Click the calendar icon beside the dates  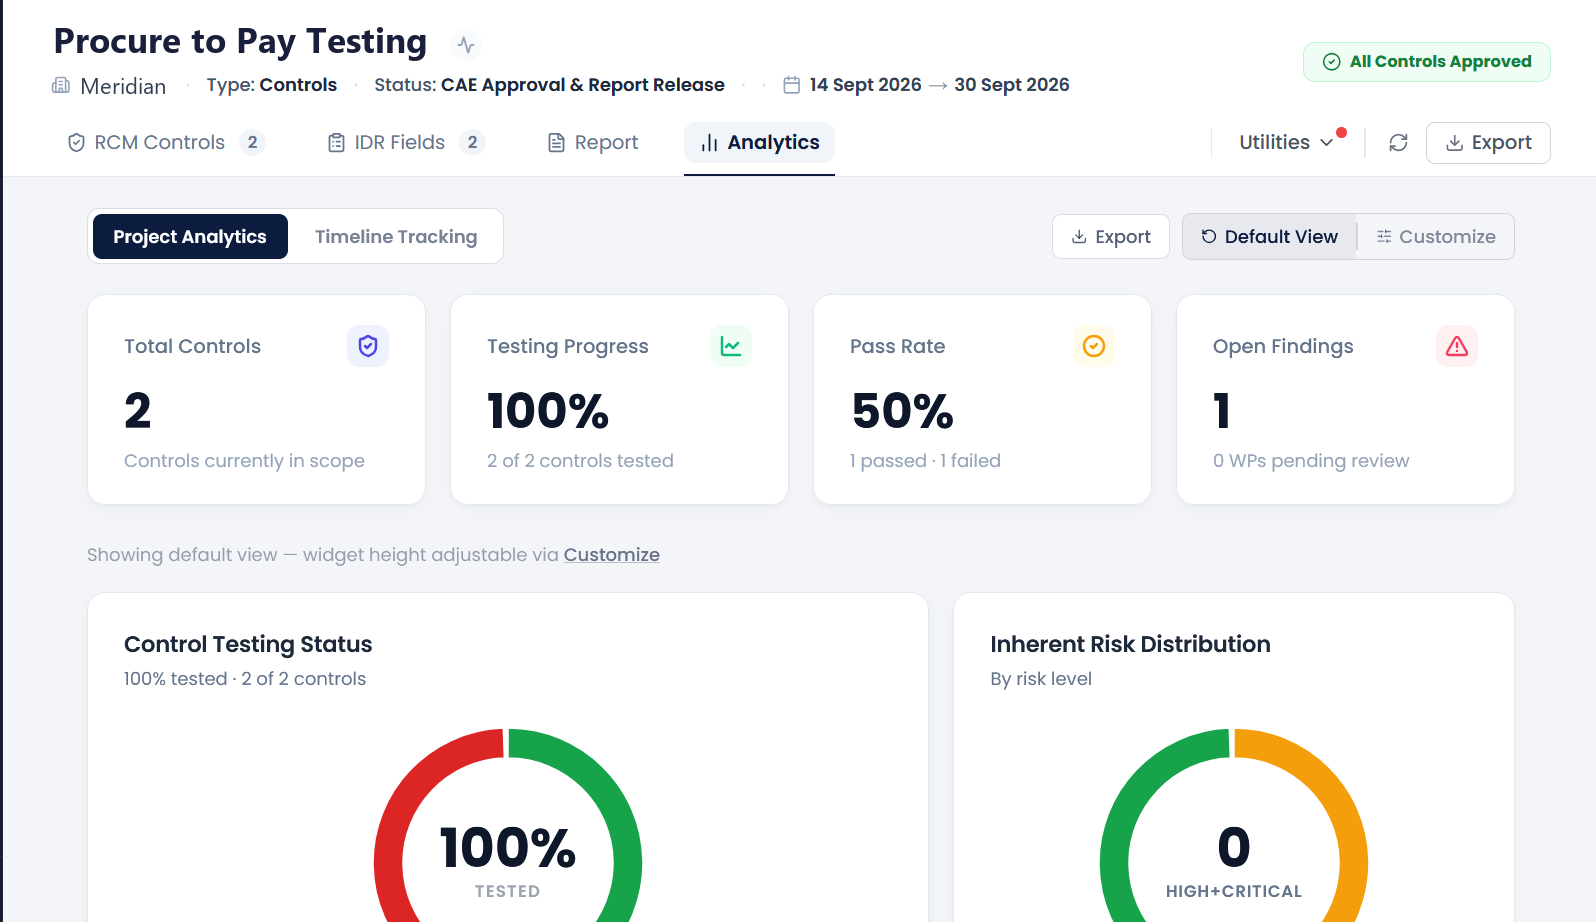(791, 85)
